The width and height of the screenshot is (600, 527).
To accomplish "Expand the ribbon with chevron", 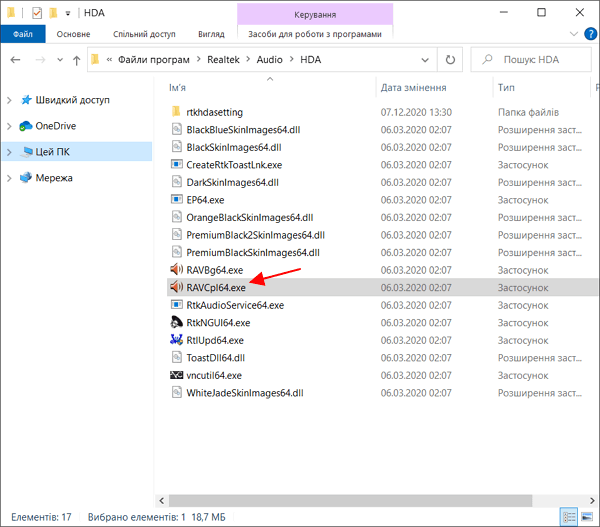I will click(x=574, y=34).
